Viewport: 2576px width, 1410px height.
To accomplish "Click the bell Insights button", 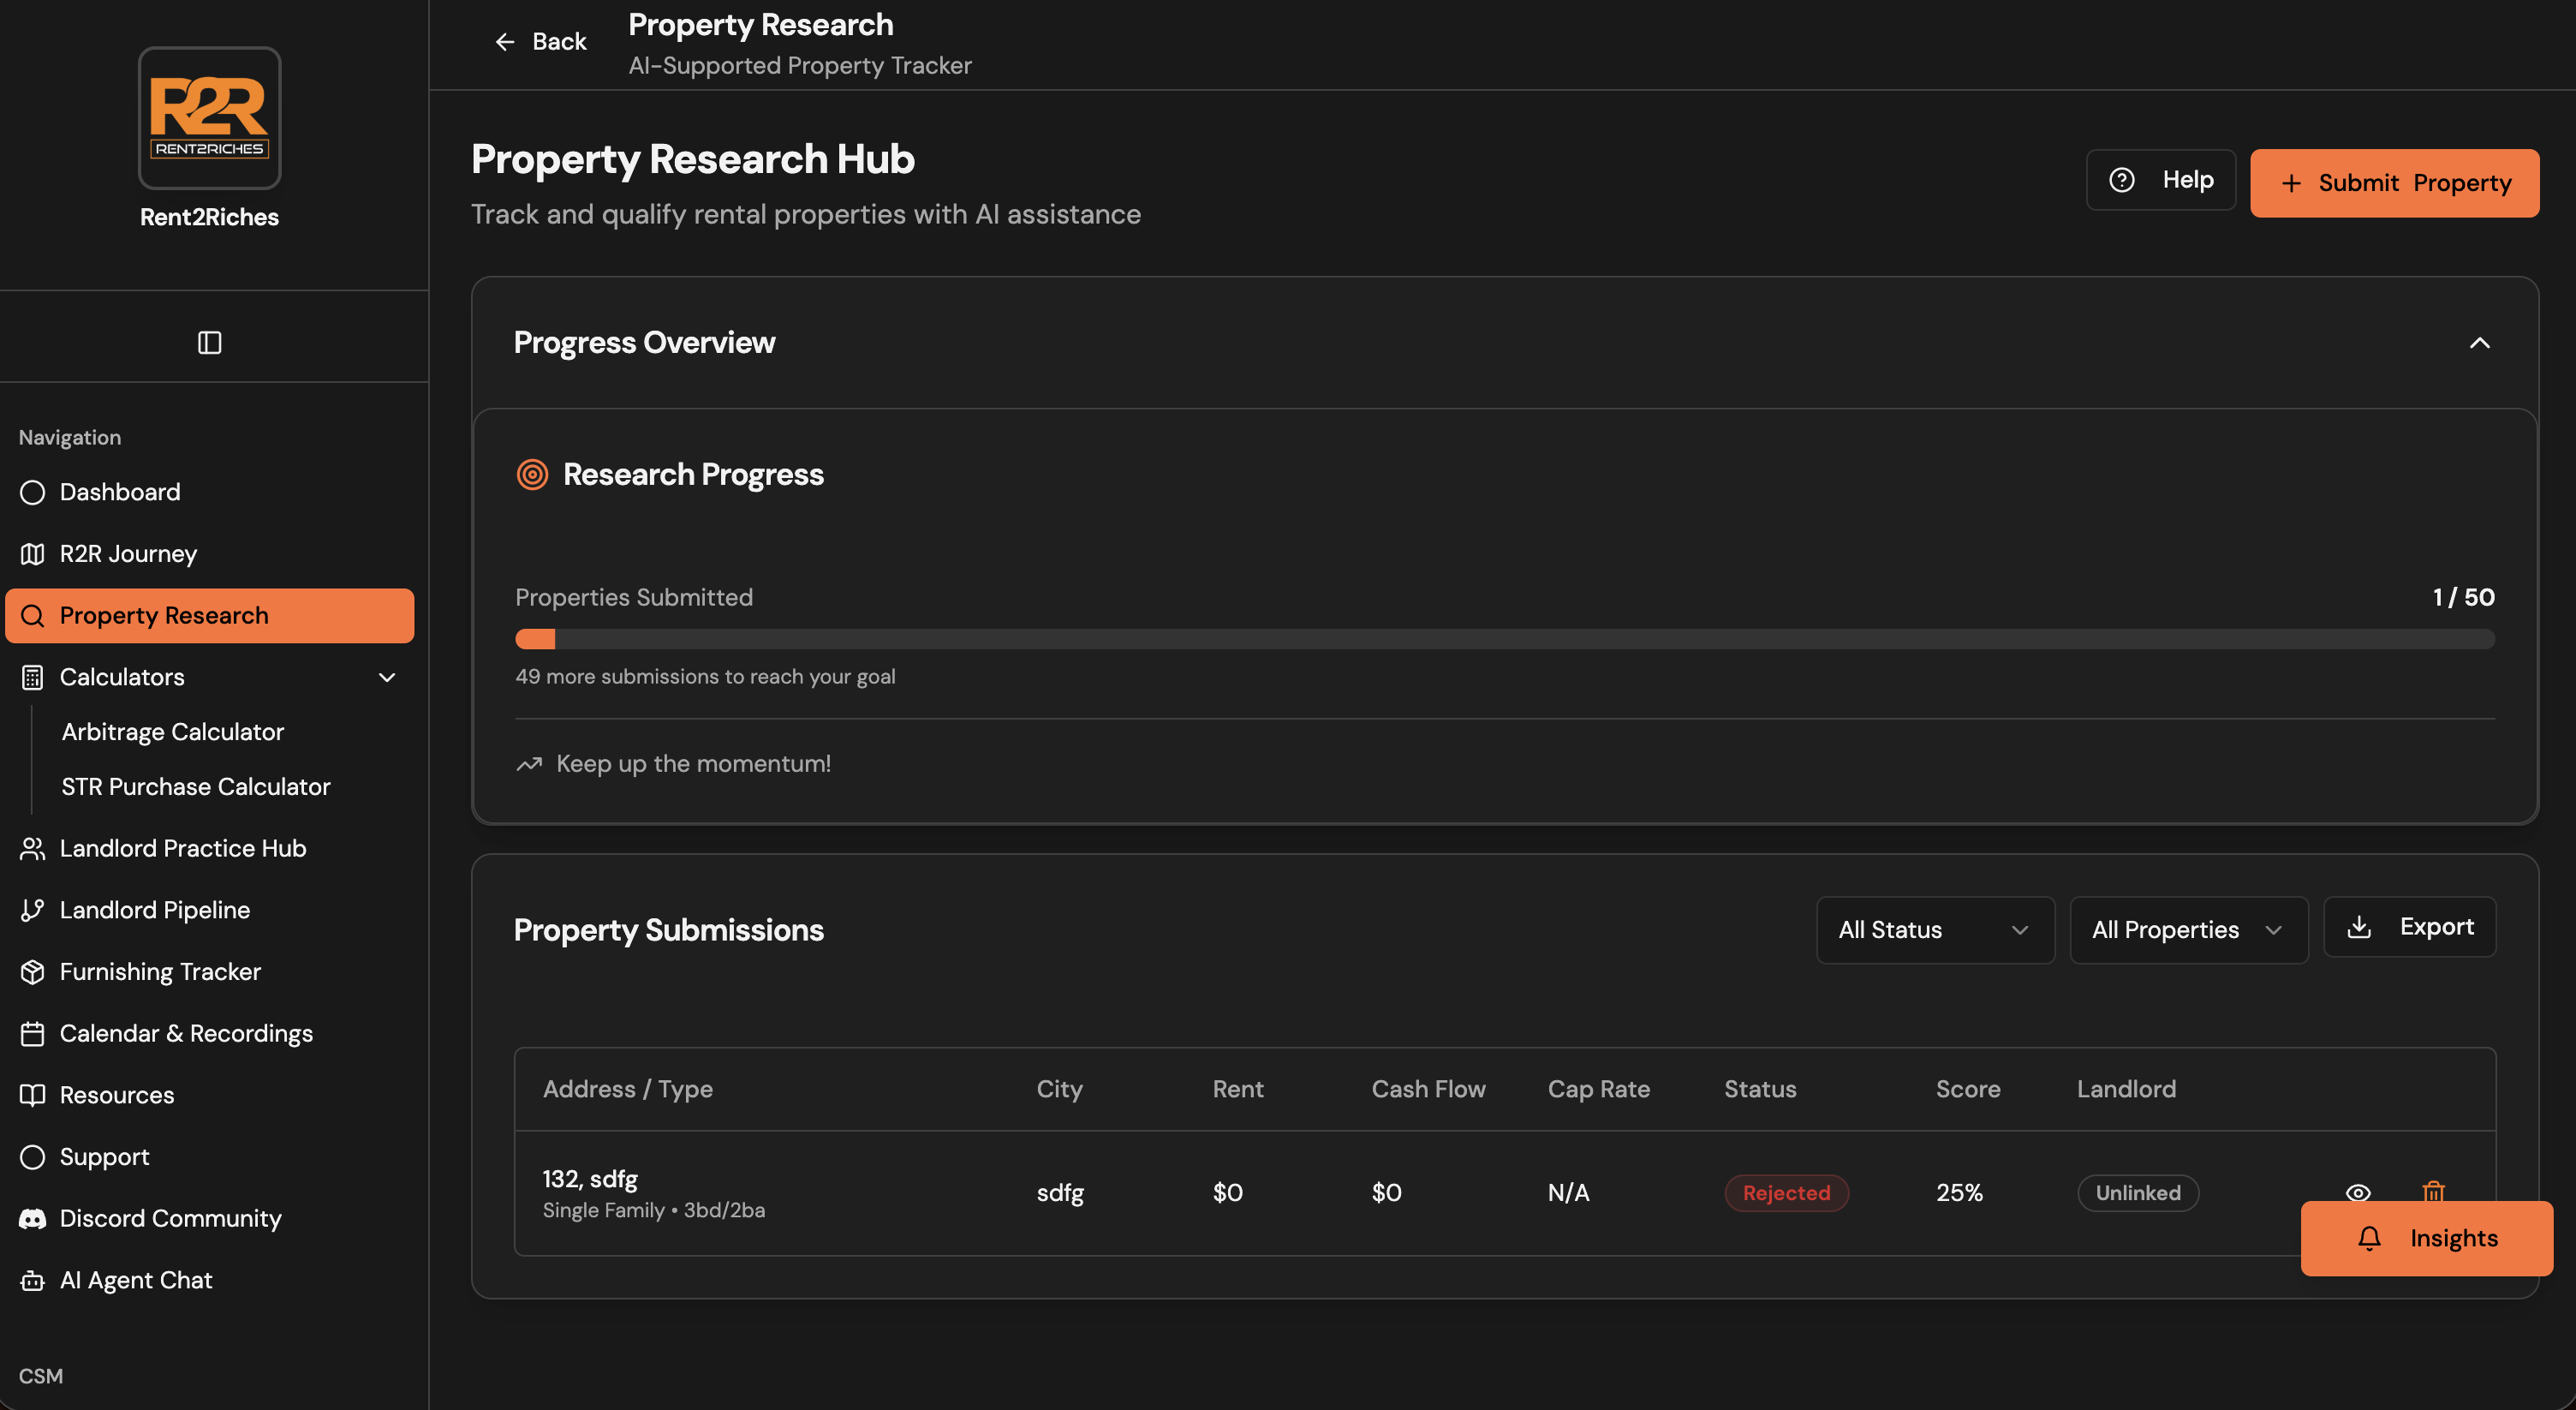I will coord(2426,1238).
